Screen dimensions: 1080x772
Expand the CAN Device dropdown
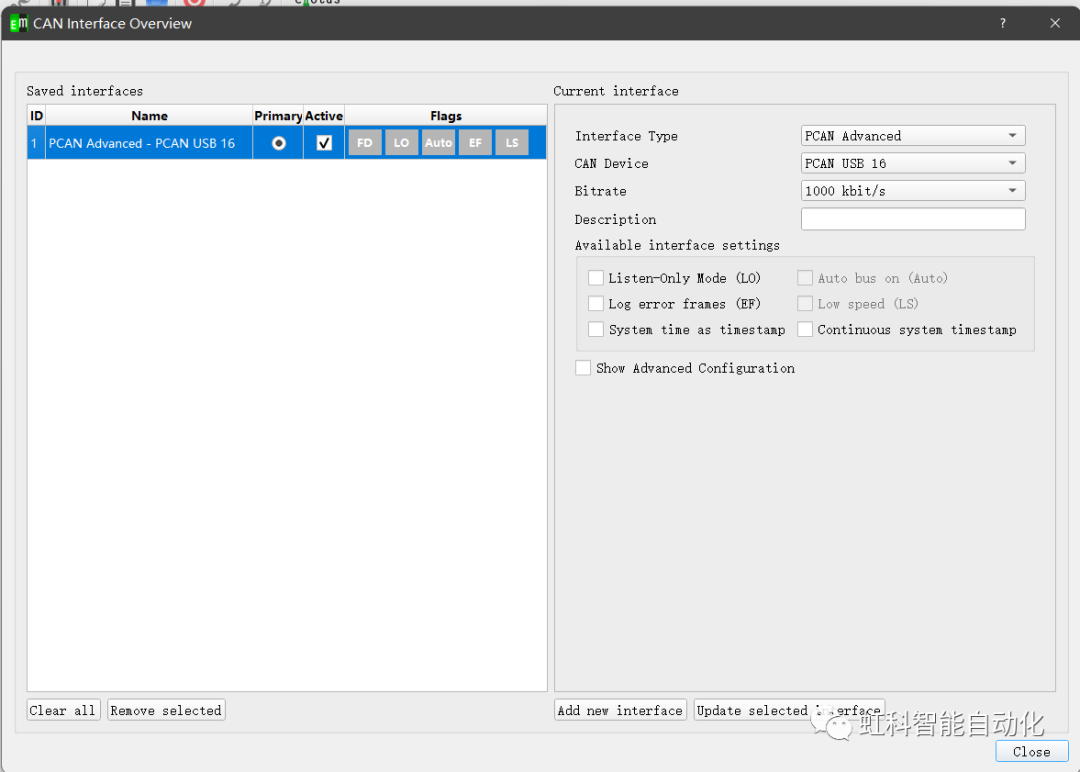(913, 163)
